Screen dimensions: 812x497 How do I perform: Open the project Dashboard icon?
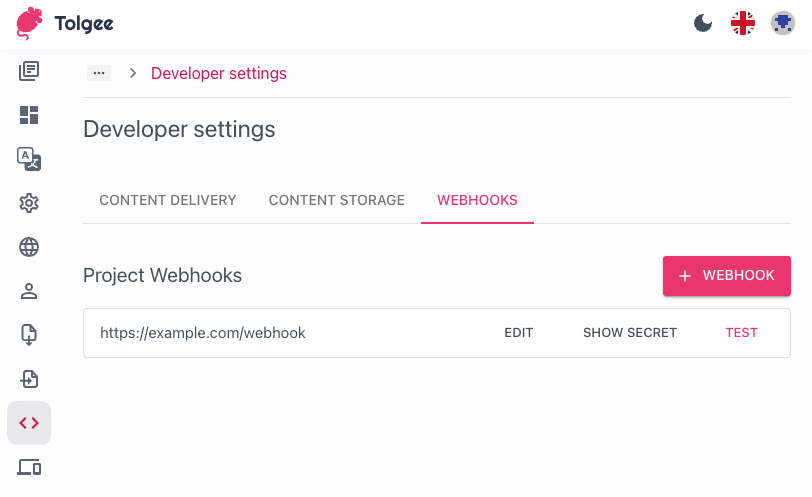29,115
